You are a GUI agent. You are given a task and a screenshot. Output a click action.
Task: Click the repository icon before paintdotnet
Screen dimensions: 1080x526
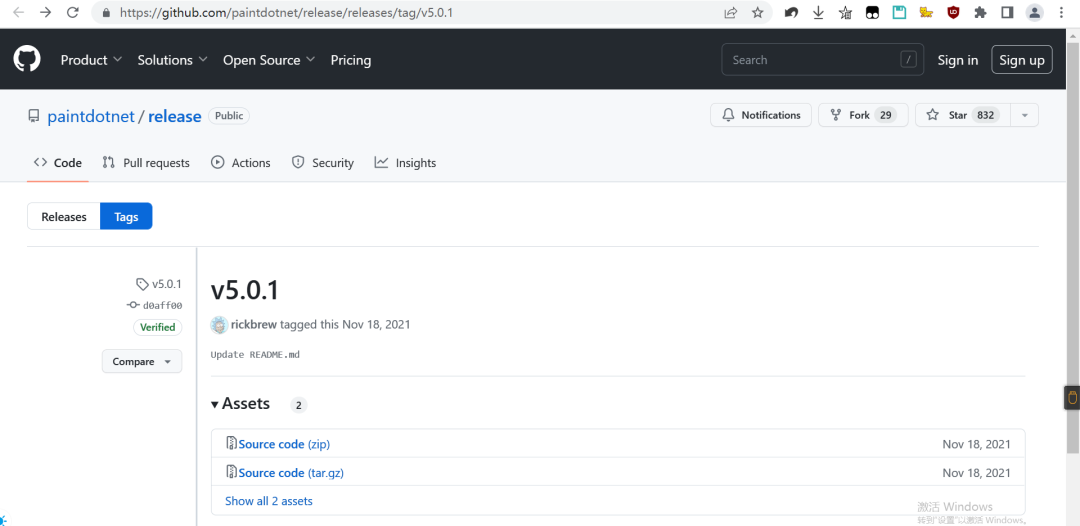(x=34, y=116)
